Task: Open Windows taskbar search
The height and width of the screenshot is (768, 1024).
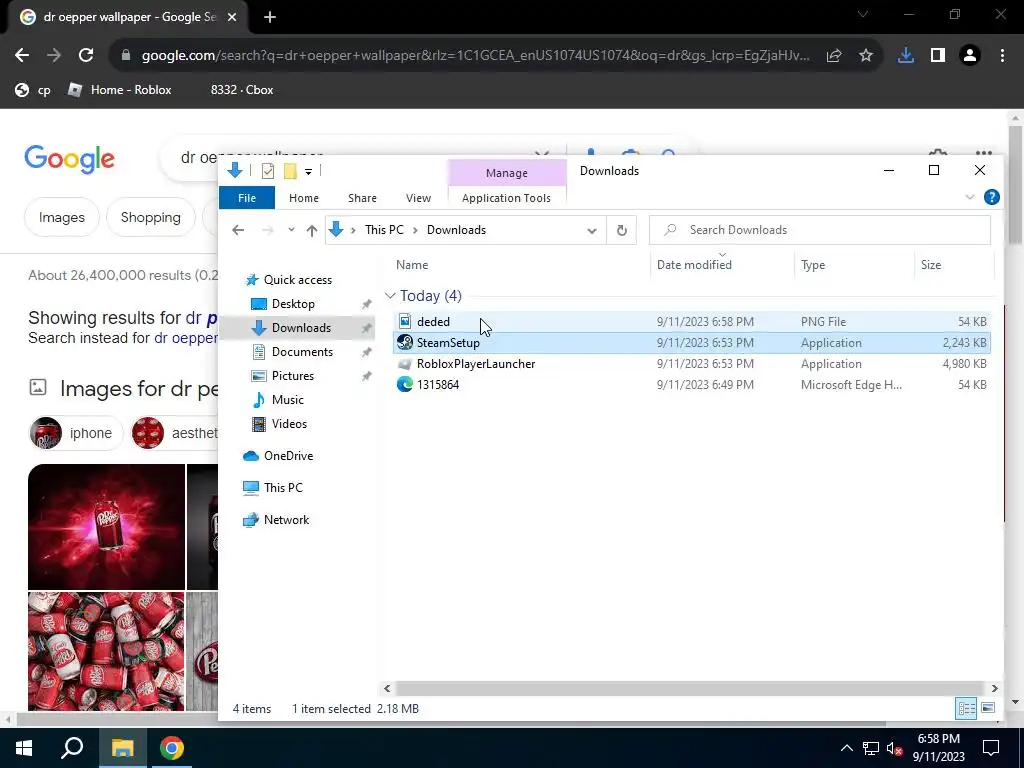Action: click(72, 748)
